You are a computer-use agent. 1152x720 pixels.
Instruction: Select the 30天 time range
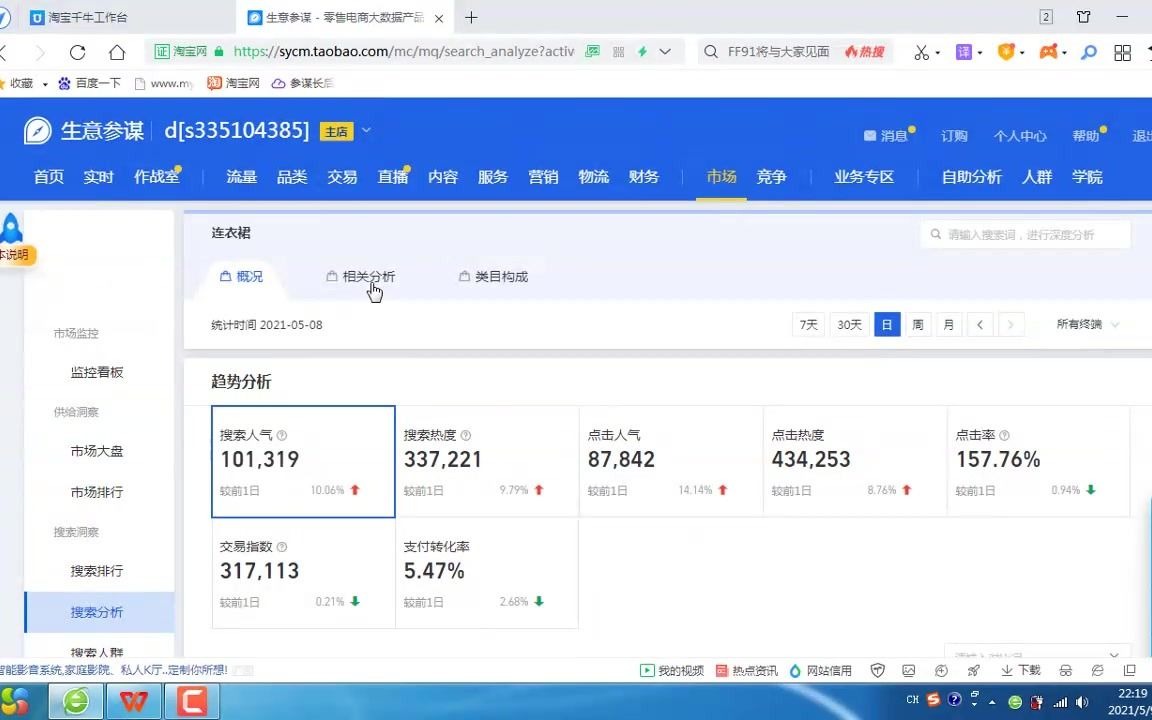848,324
